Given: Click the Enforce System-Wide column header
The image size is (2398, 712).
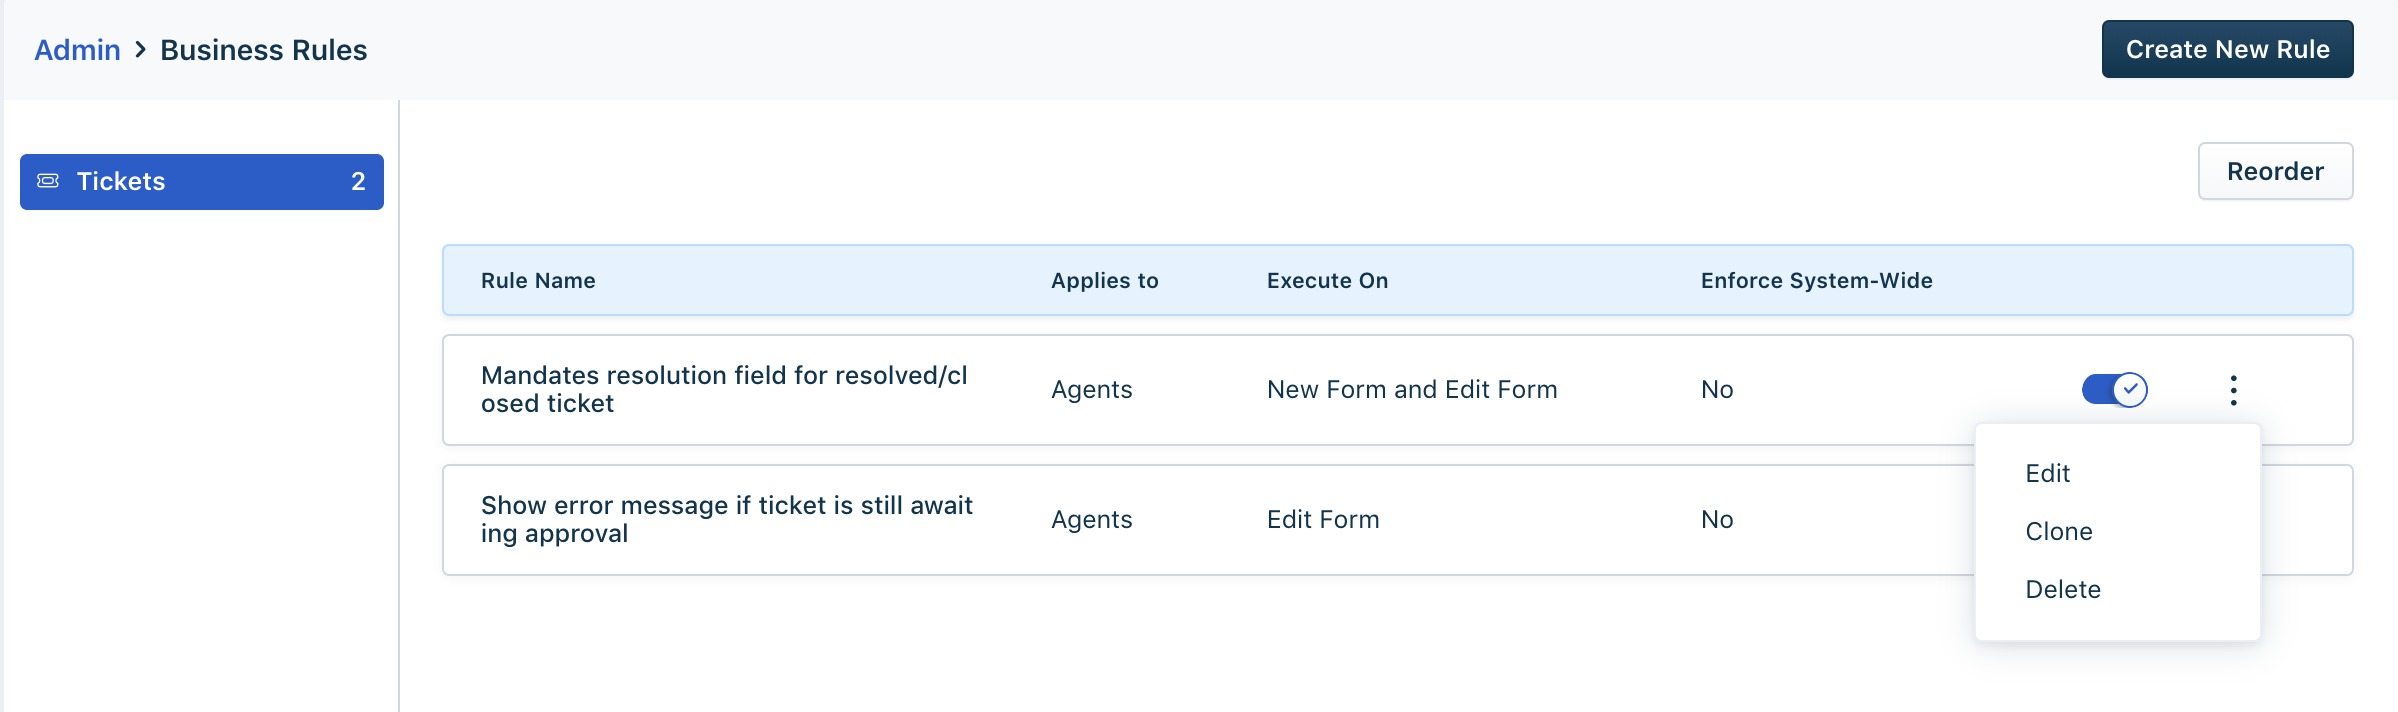Looking at the screenshot, I should [1816, 280].
